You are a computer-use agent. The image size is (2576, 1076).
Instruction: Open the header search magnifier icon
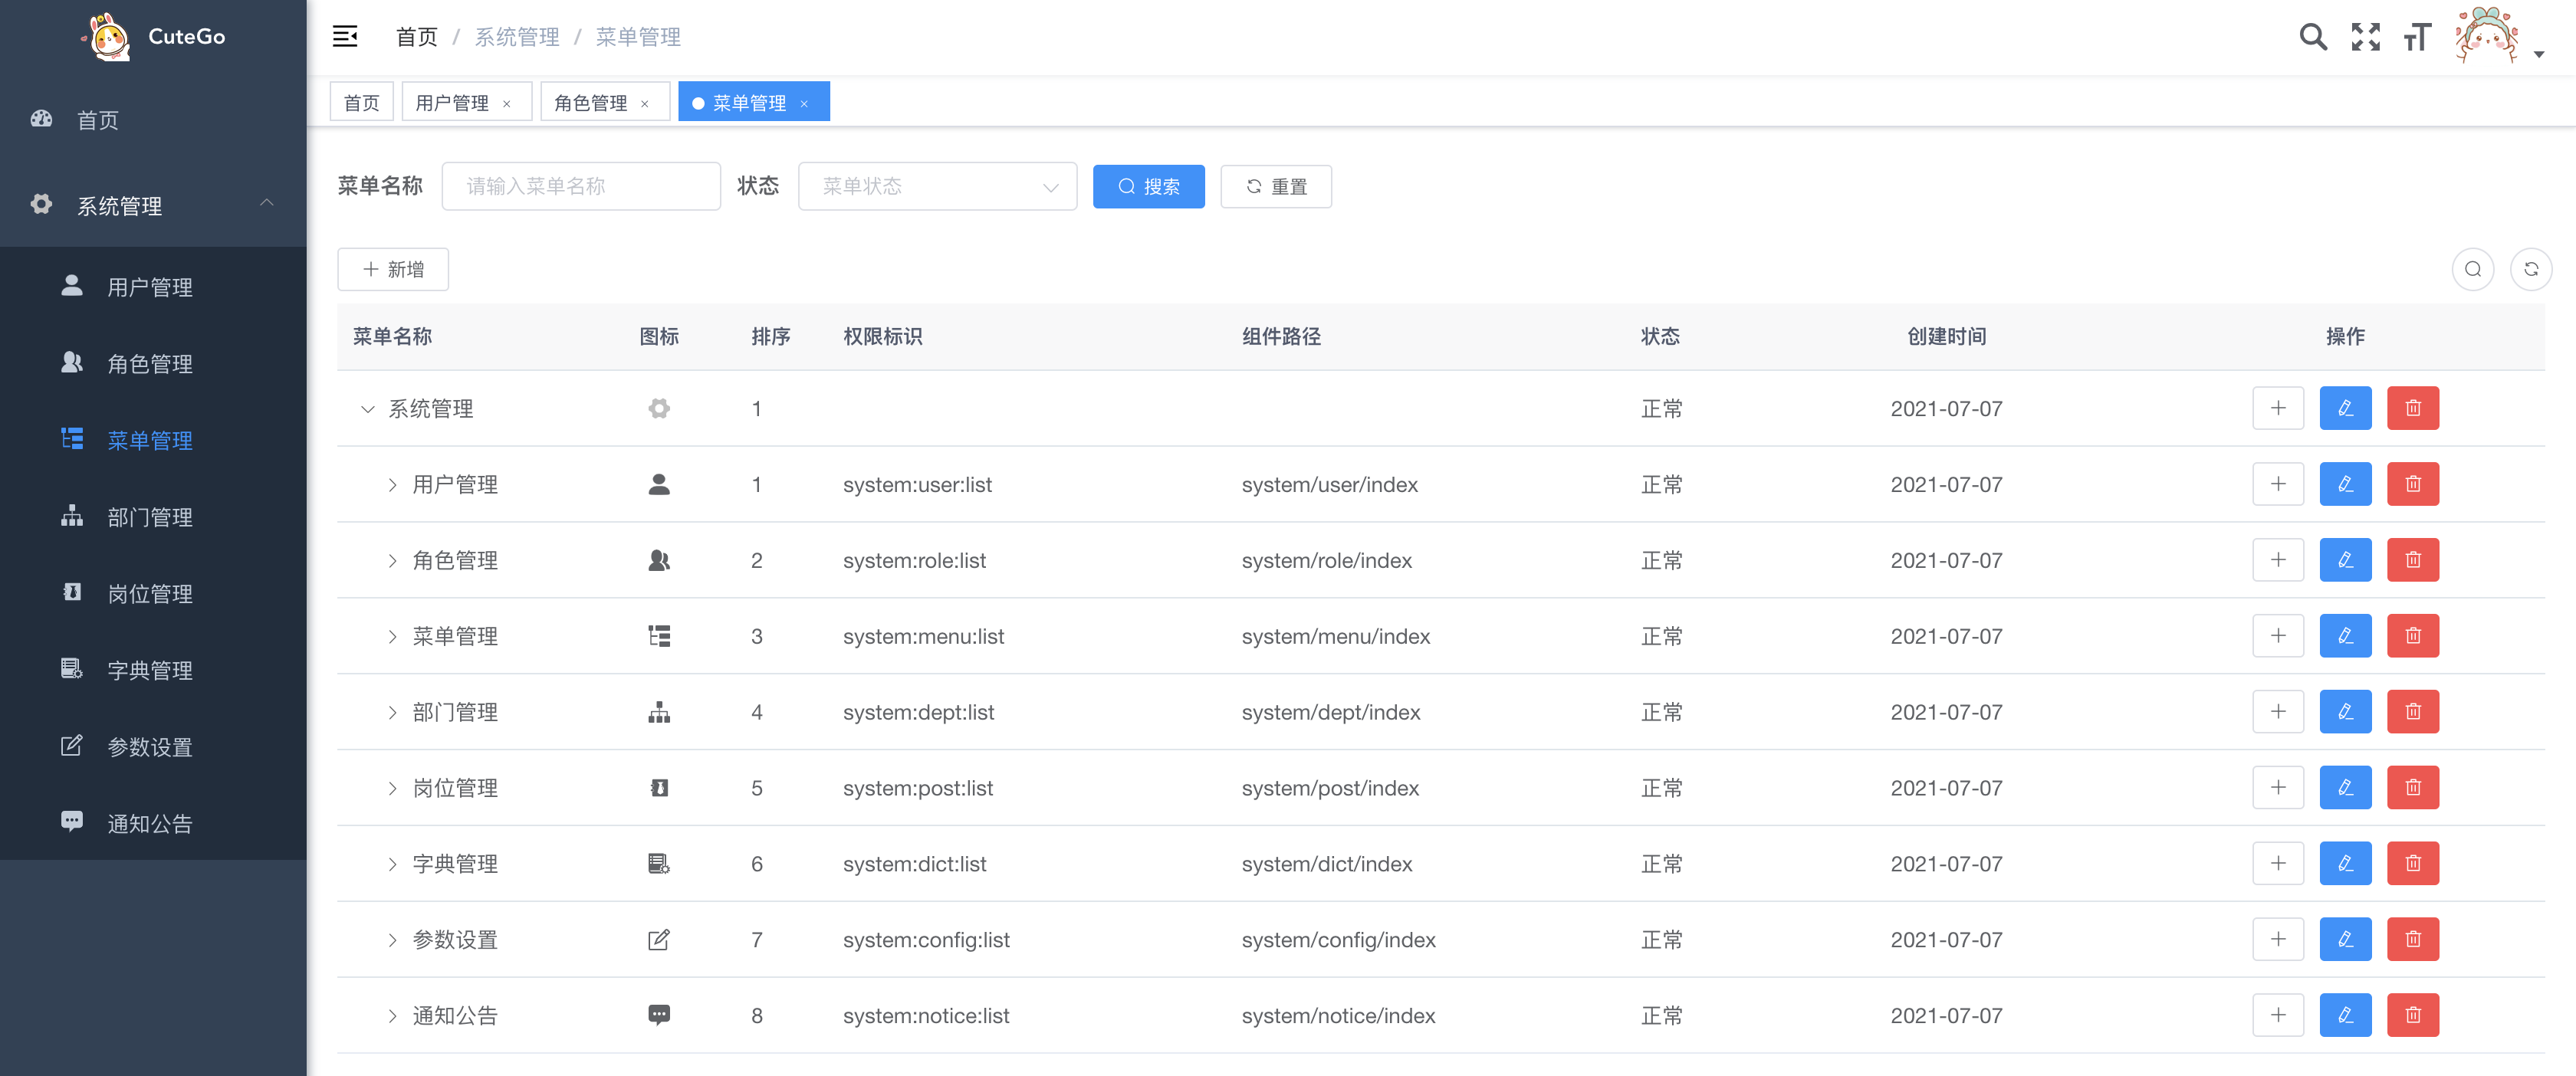point(2313,37)
